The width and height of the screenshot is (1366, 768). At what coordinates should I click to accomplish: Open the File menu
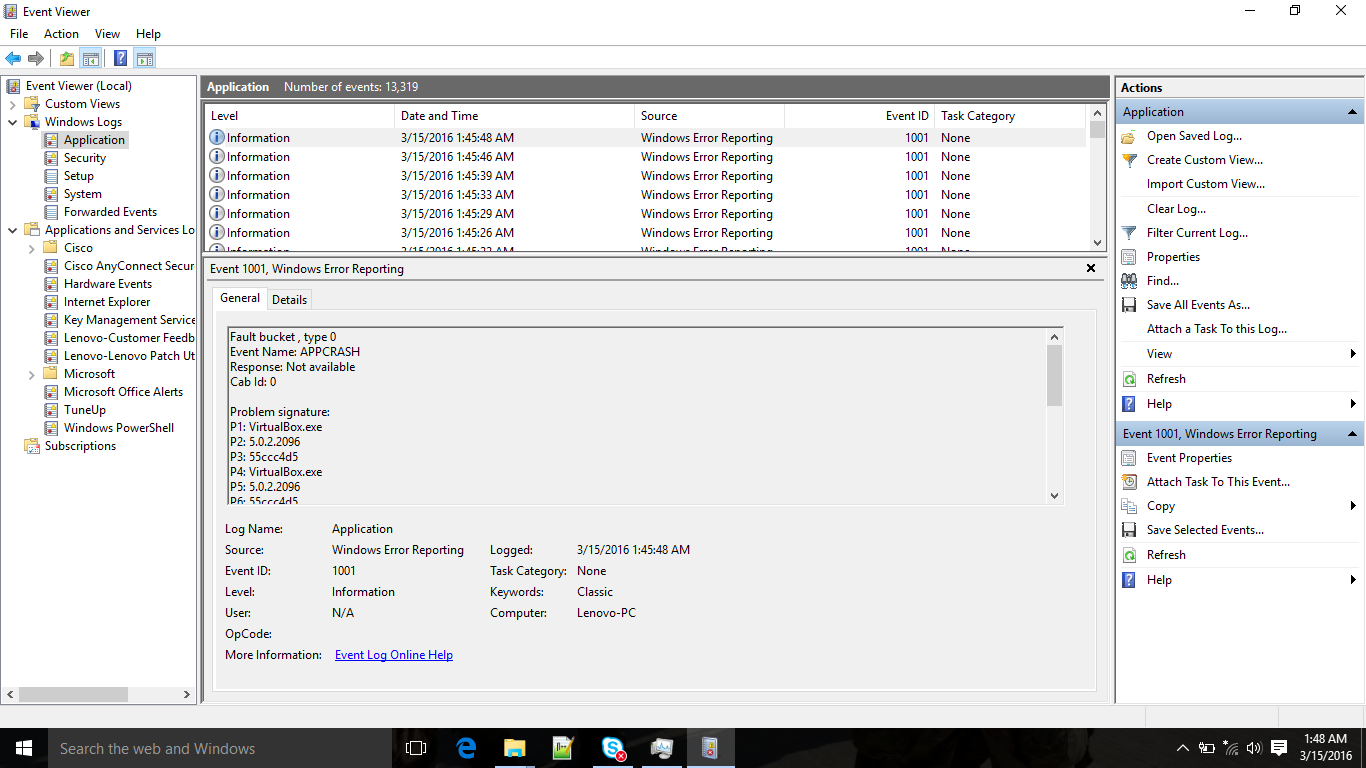tap(19, 34)
